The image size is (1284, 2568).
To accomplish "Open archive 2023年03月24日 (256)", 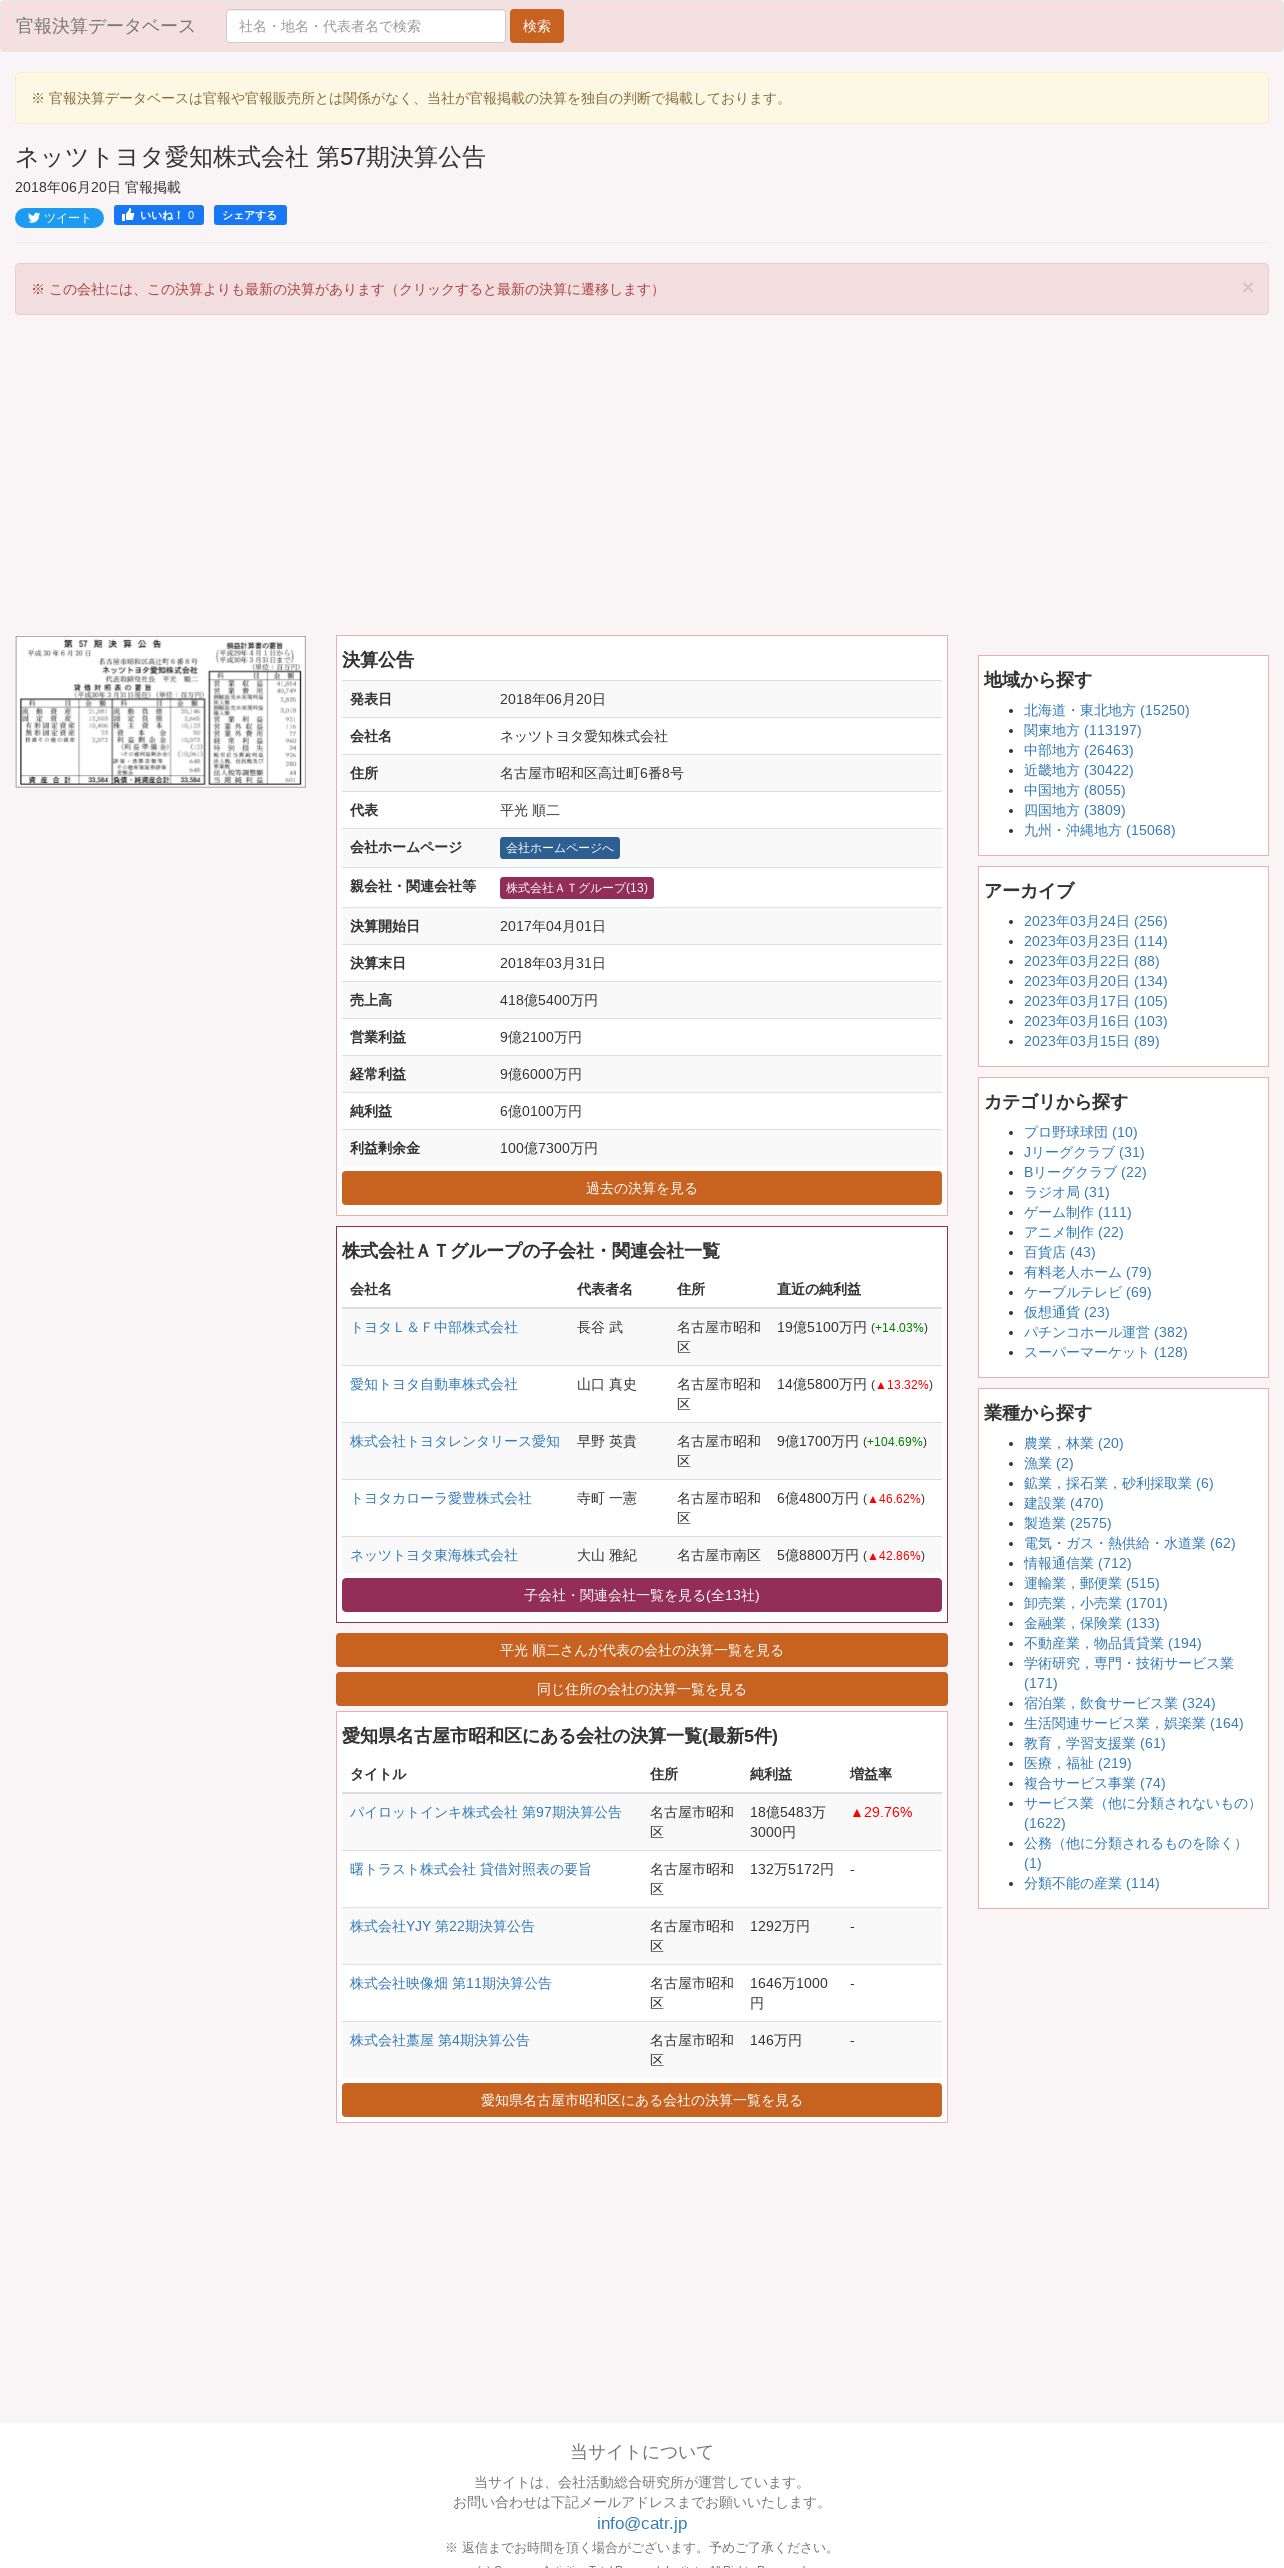I will [x=1095, y=921].
